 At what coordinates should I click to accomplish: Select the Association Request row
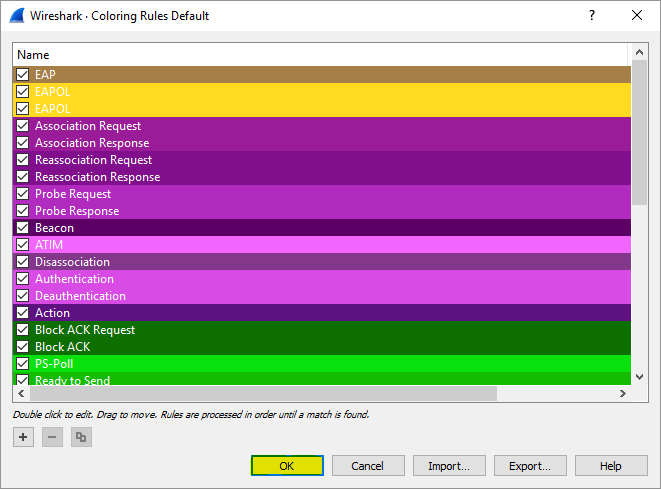[x=322, y=126]
